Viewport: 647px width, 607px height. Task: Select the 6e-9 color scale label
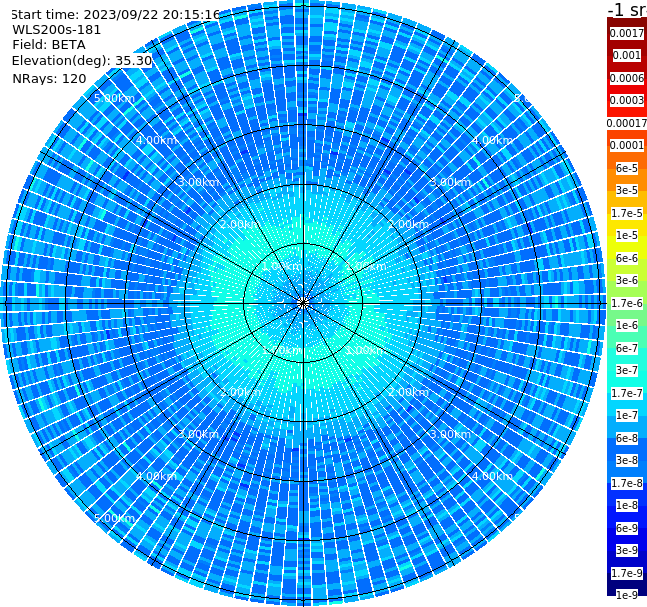click(627, 528)
